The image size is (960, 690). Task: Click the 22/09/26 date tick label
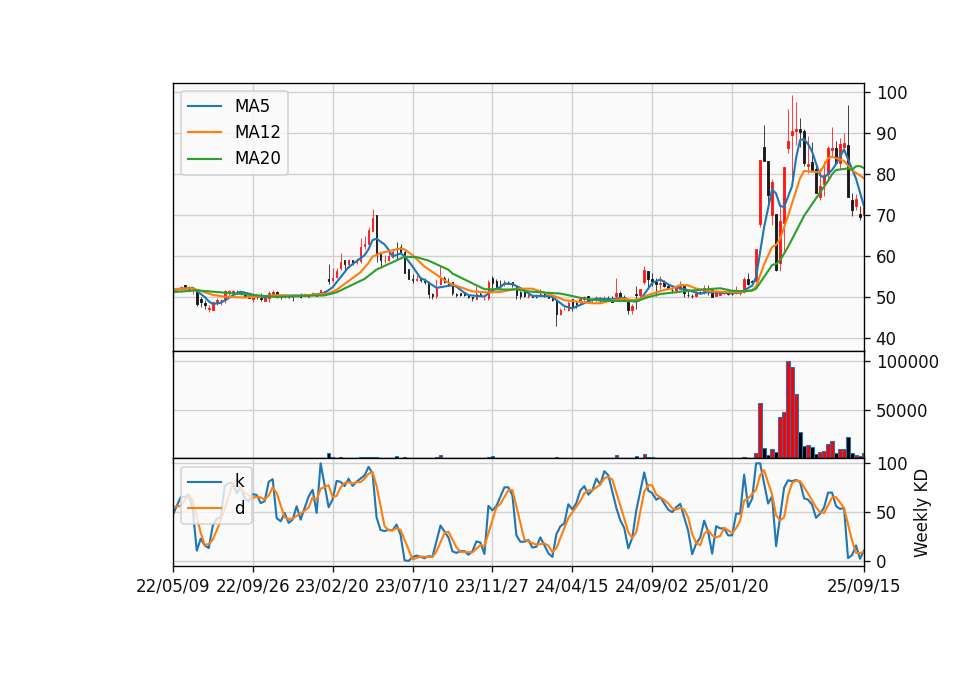click(253, 586)
